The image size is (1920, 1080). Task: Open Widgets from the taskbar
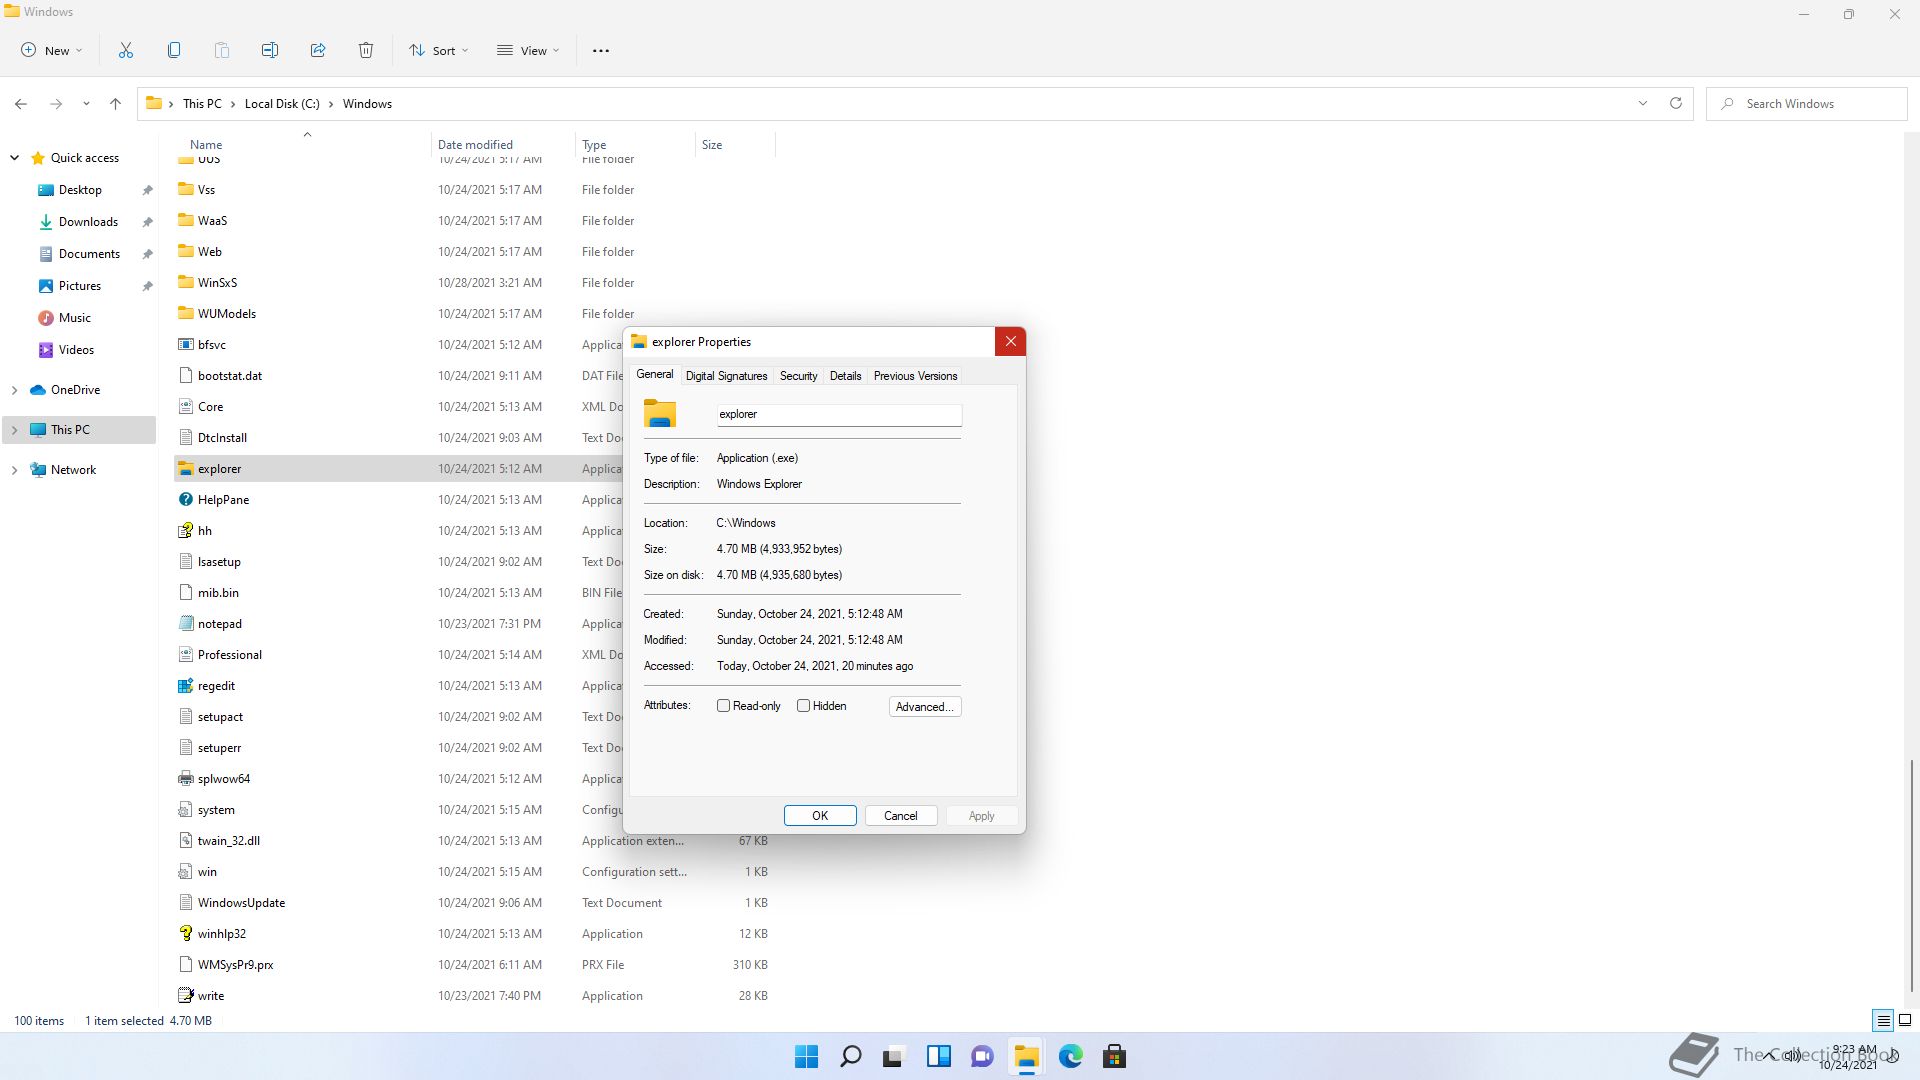click(939, 1056)
